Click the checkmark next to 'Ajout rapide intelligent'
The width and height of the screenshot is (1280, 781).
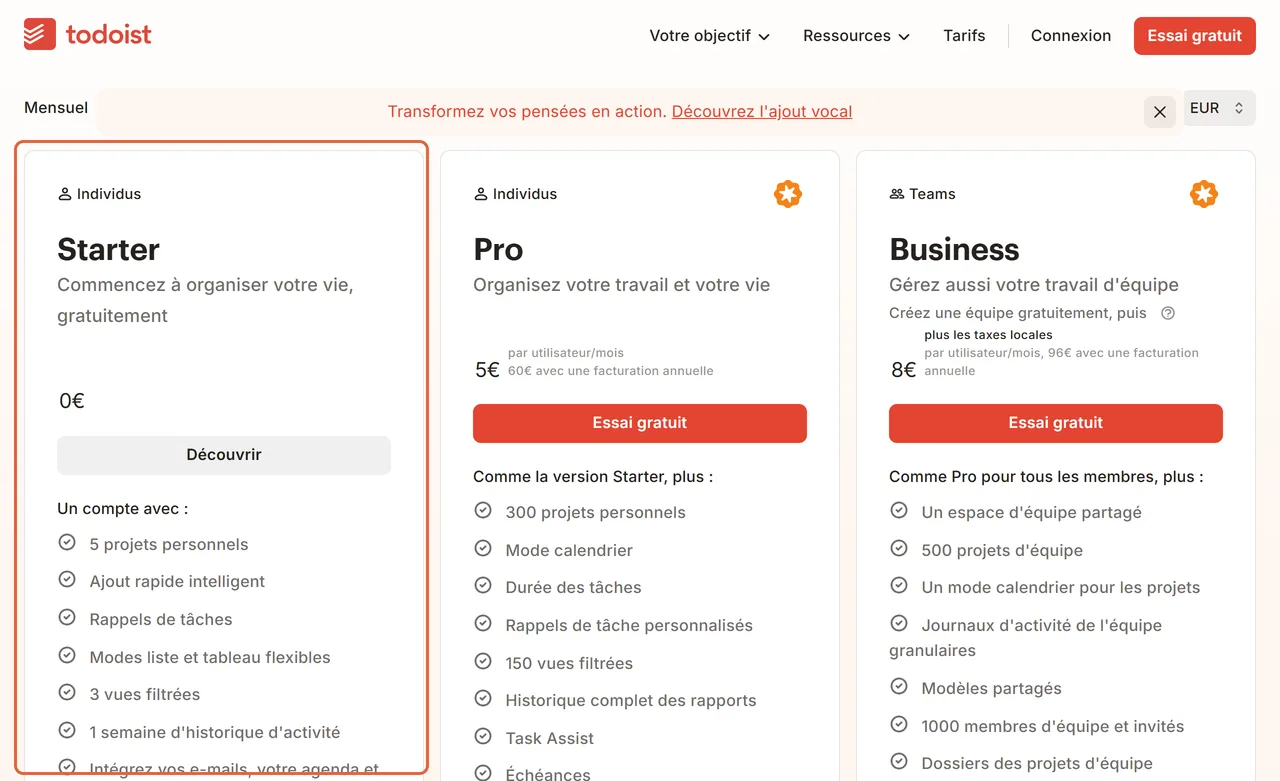[67, 580]
